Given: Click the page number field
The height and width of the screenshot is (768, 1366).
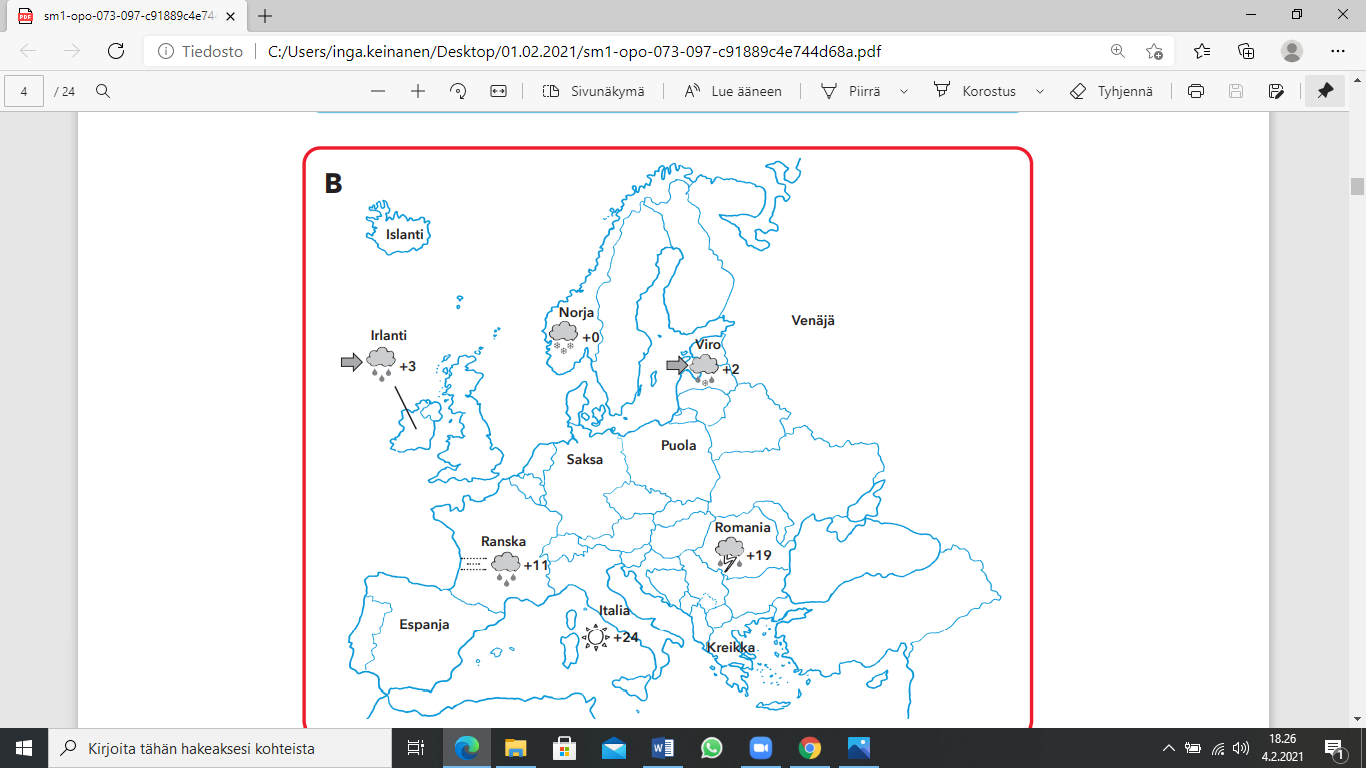Looking at the screenshot, I should pos(24,91).
